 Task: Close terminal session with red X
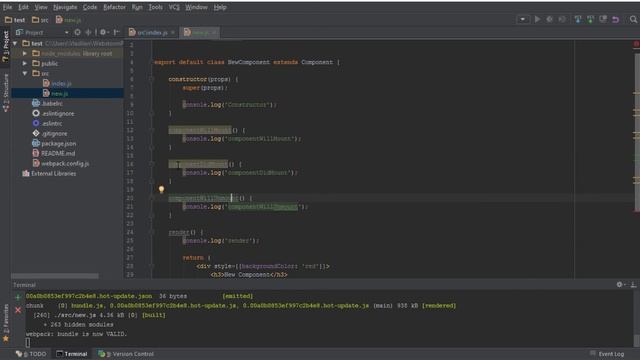tap(18, 310)
